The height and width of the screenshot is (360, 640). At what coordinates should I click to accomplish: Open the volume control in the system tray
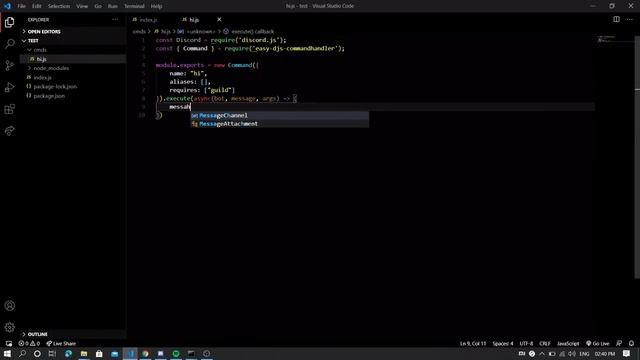pyautogui.click(x=572, y=353)
